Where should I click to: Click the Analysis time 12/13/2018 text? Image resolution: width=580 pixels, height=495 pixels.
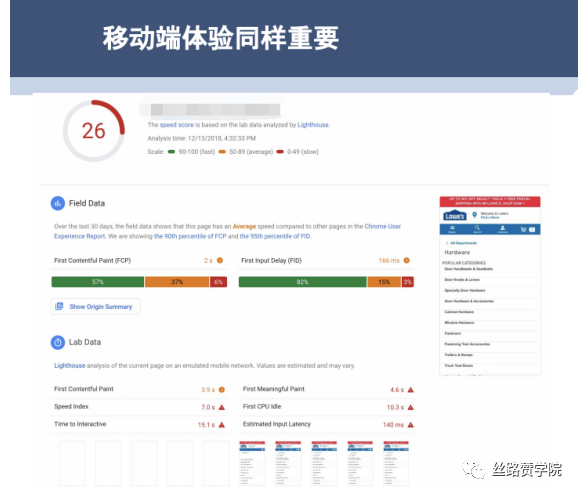pyautogui.click(x=202, y=138)
